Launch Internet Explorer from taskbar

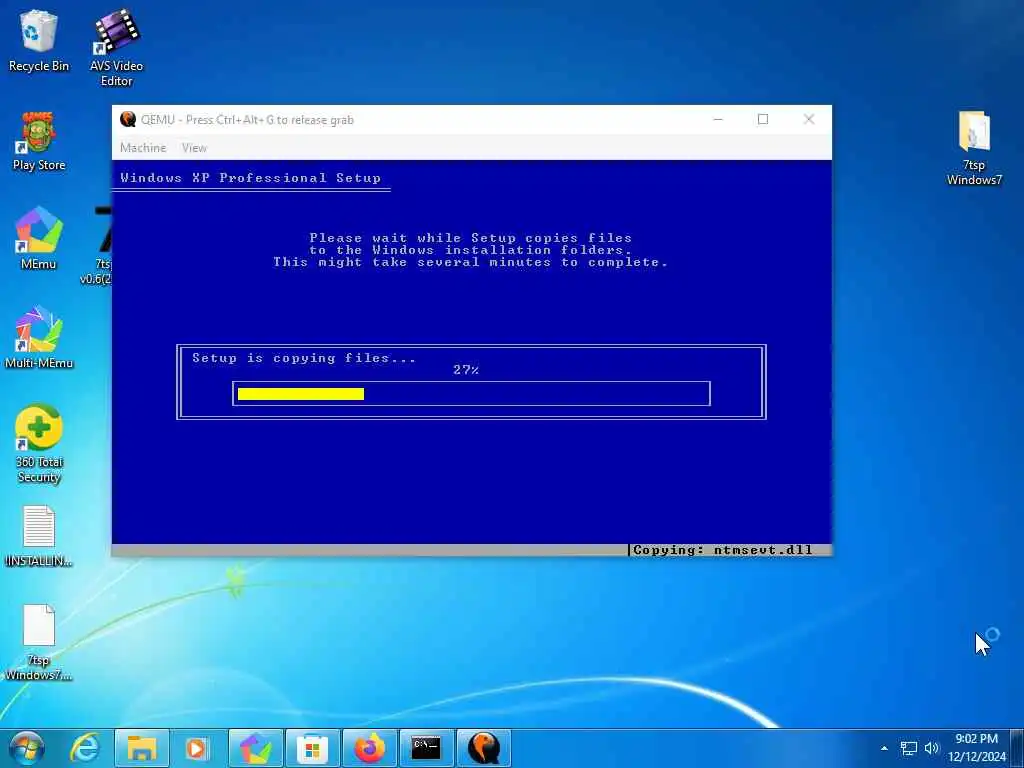tap(85, 748)
